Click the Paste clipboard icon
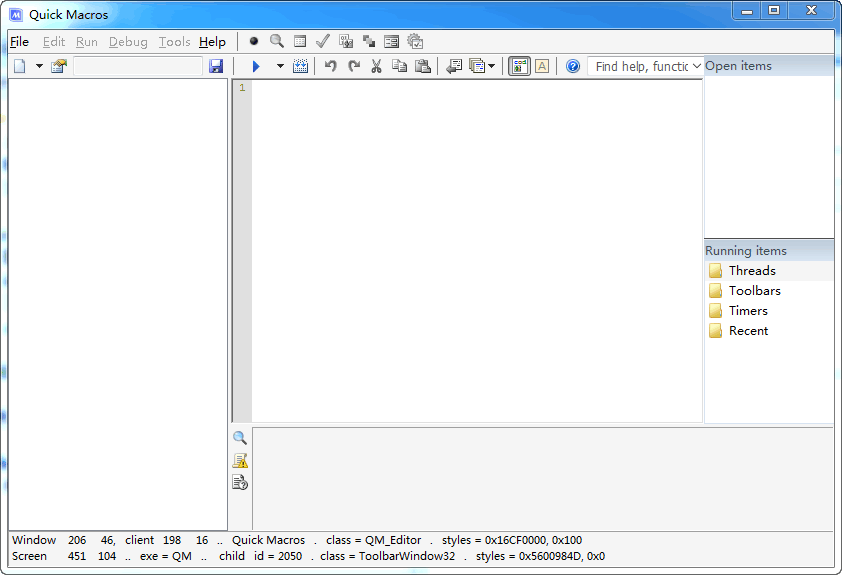 (423, 66)
